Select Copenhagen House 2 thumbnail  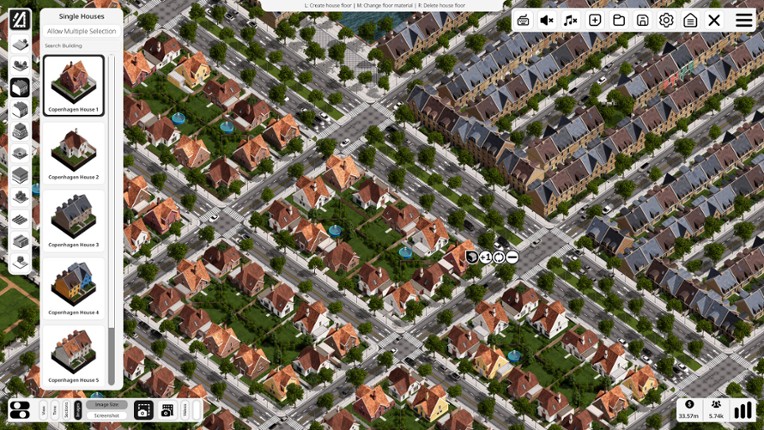73,152
